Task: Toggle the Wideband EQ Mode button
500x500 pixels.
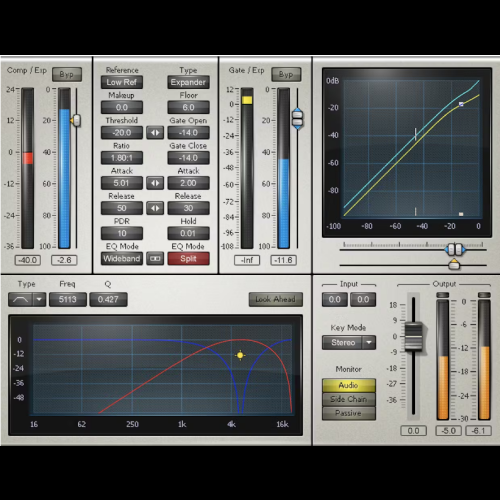Action: 122,259
